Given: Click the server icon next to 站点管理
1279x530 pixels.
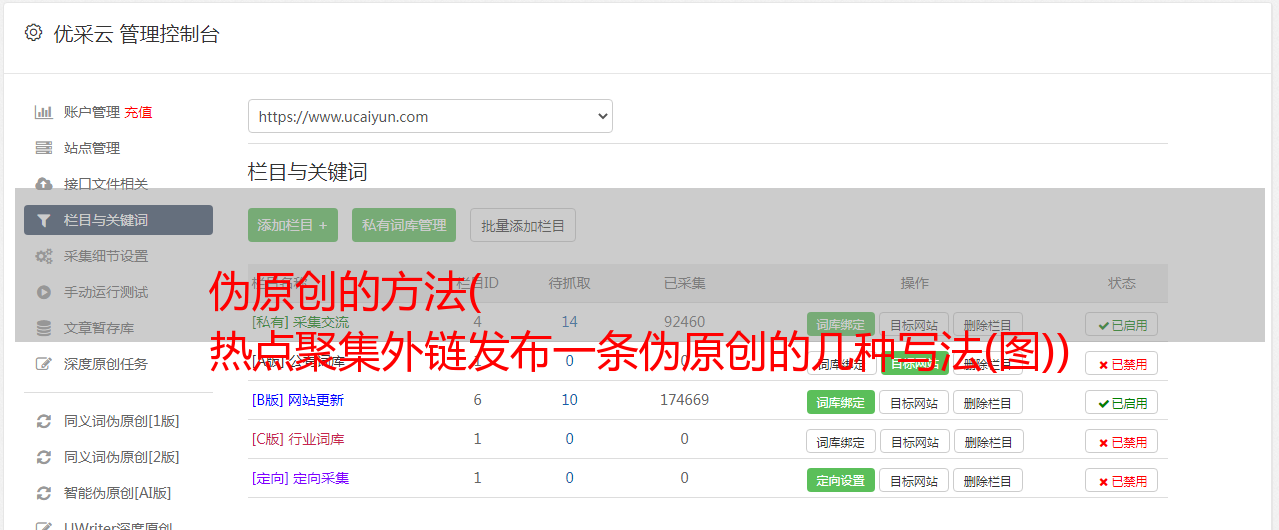Looking at the screenshot, I should point(44,148).
